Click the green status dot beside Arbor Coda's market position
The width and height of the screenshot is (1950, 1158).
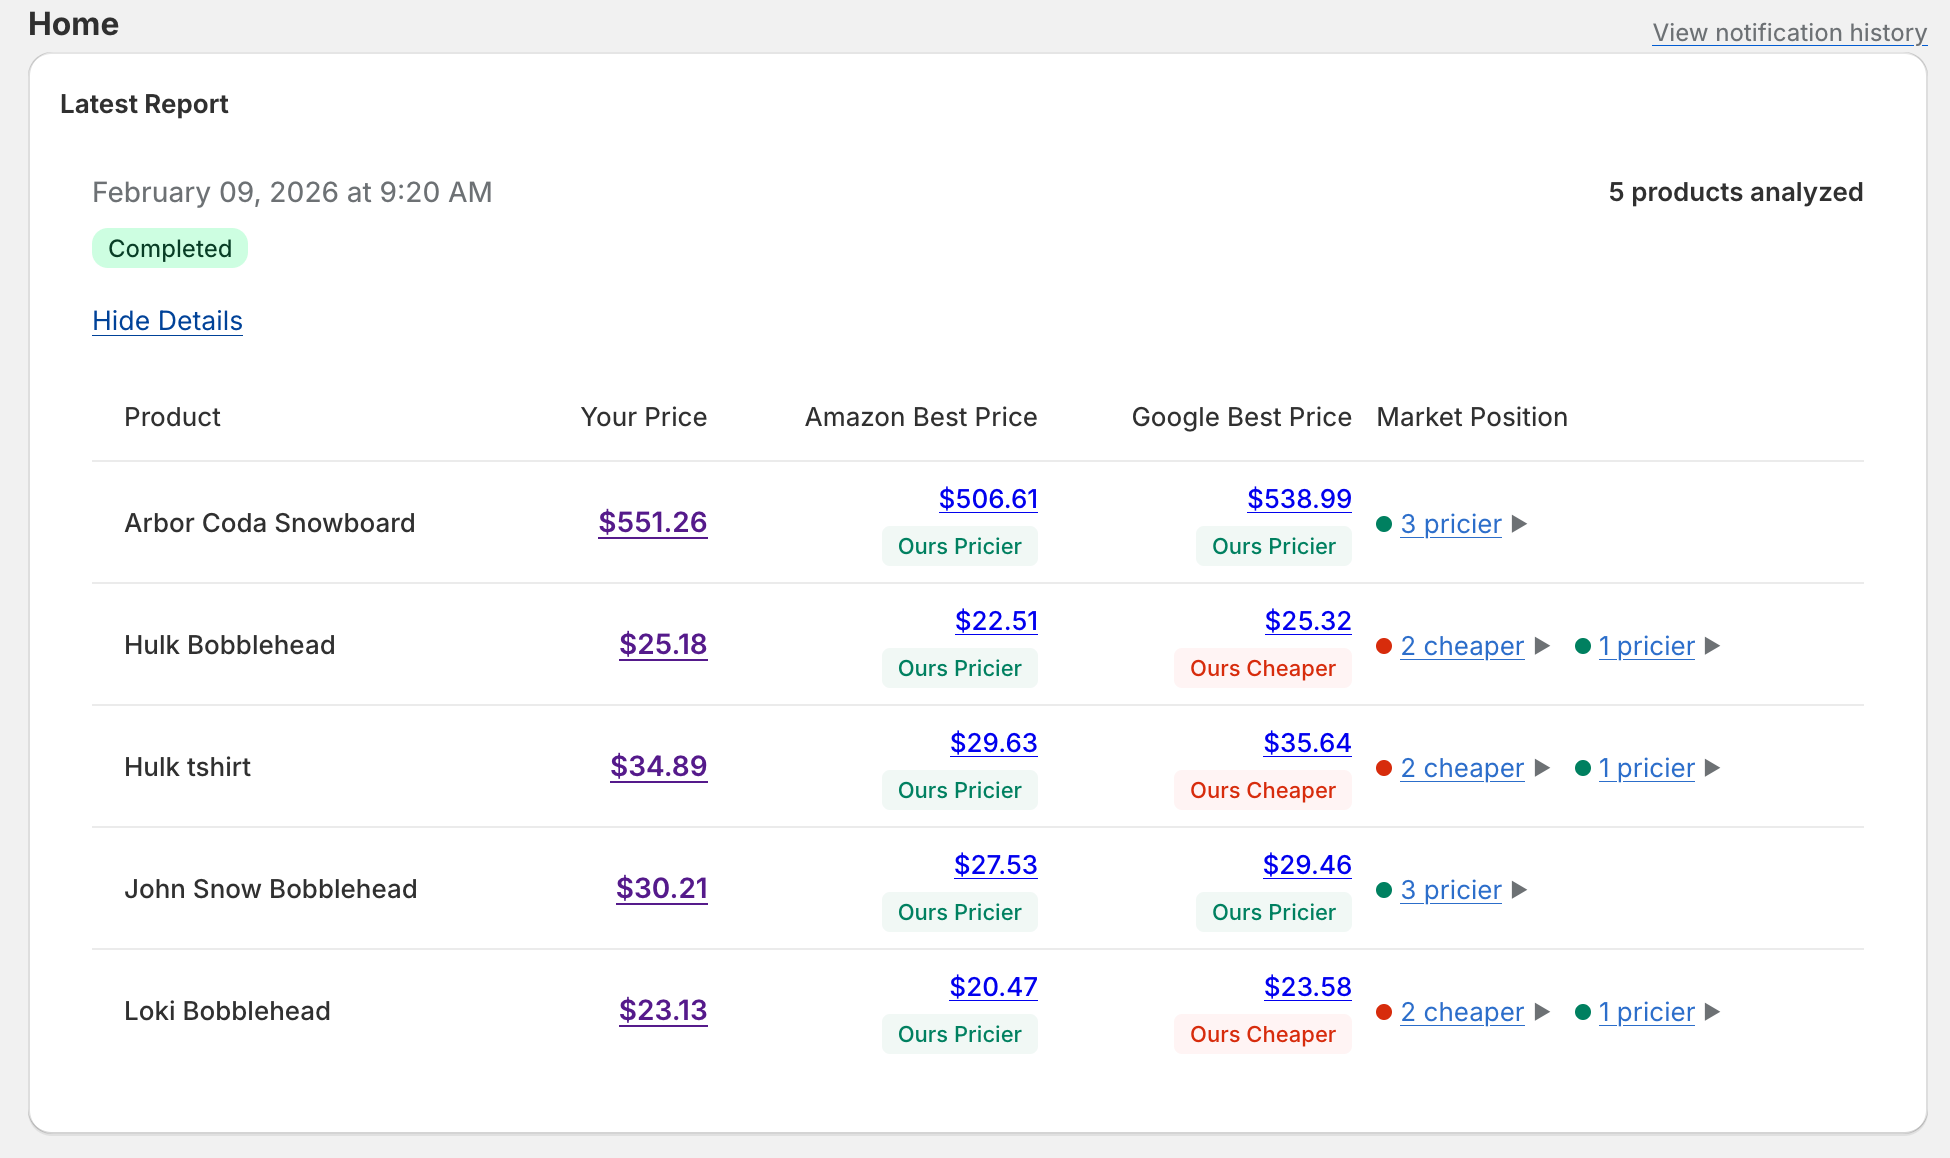(x=1385, y=524)
